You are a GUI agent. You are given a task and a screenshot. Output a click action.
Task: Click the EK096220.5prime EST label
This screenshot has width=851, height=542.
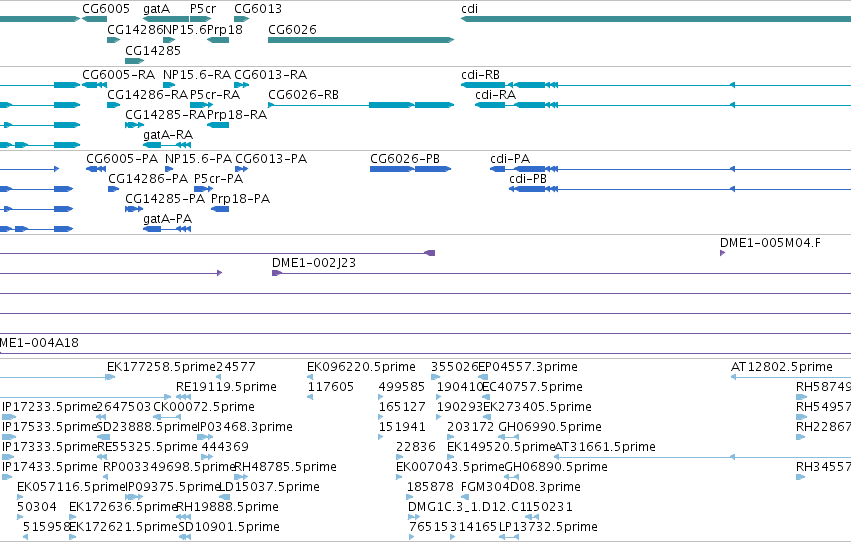pos(361,367)
